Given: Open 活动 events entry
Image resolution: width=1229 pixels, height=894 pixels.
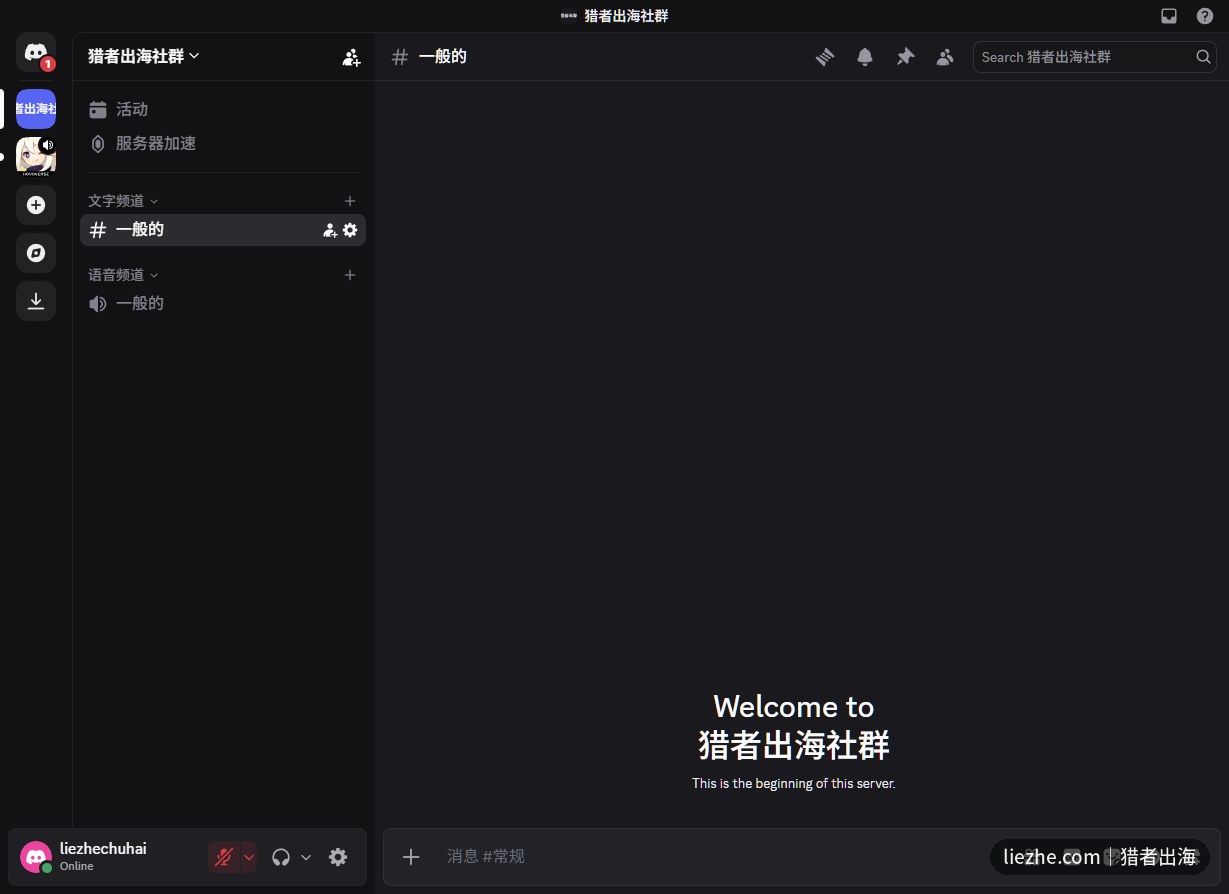Looking at the screenshot, I should (x=223, y=109).
